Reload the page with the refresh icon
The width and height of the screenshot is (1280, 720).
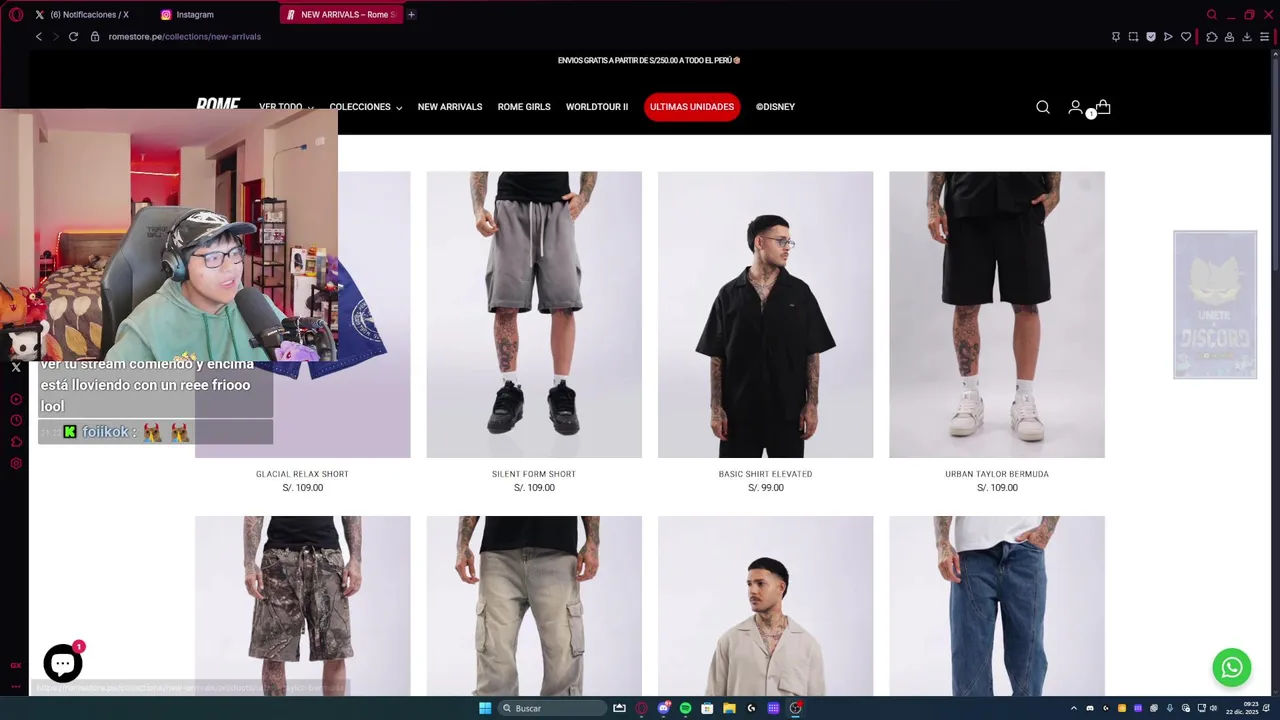[73, 36]
